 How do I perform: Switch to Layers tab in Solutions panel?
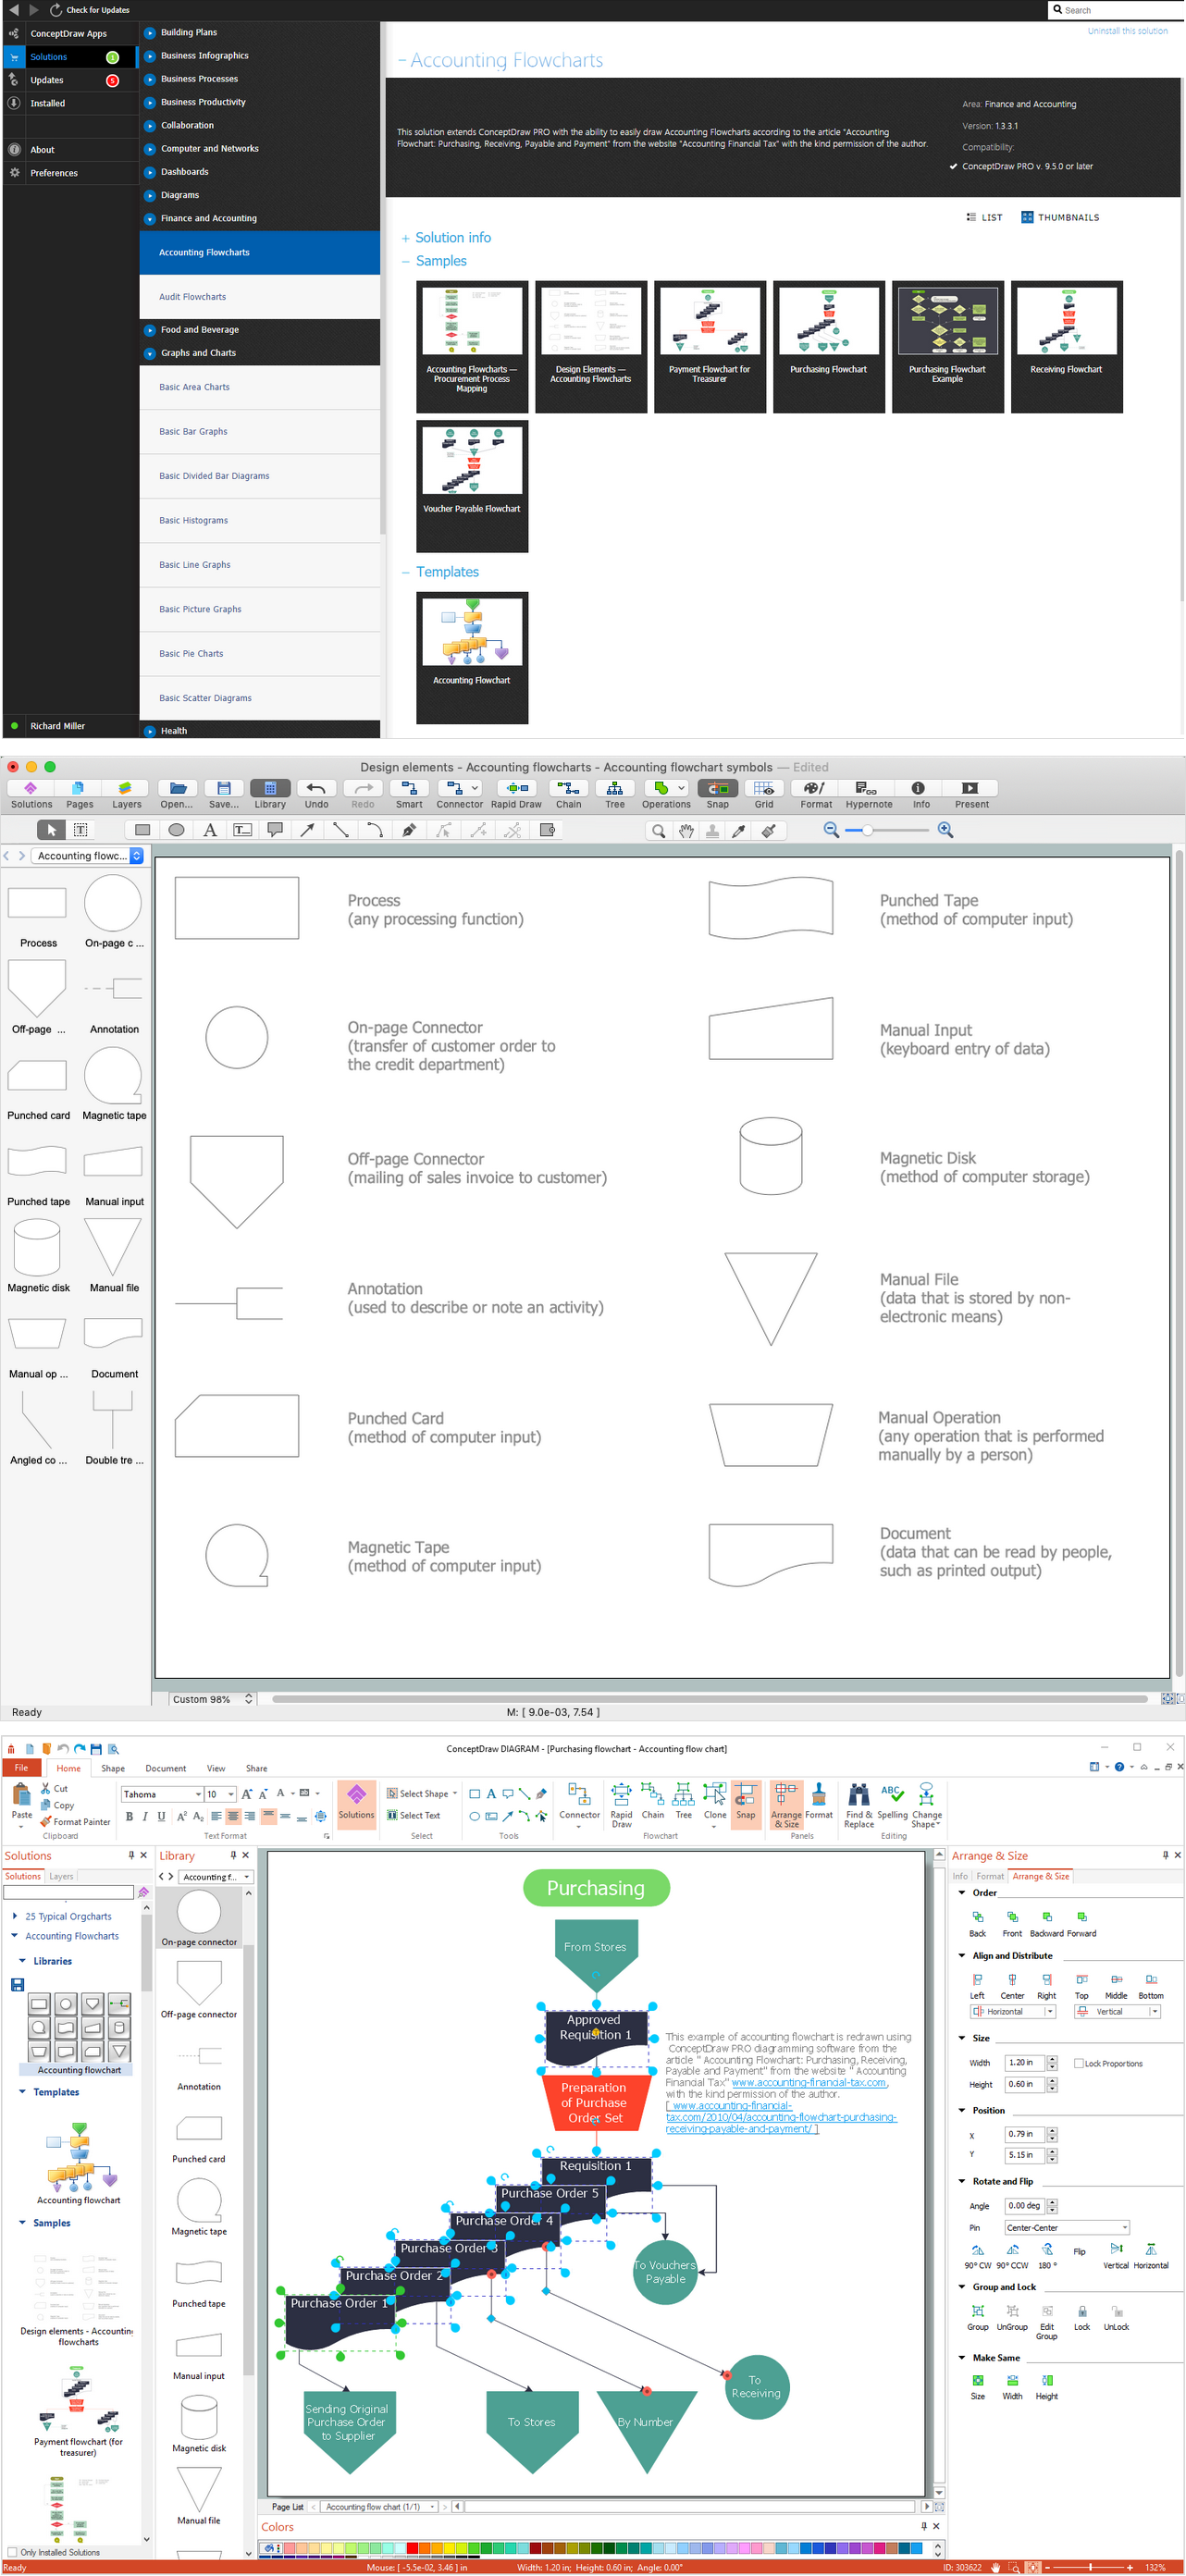tap(61, 1876)
